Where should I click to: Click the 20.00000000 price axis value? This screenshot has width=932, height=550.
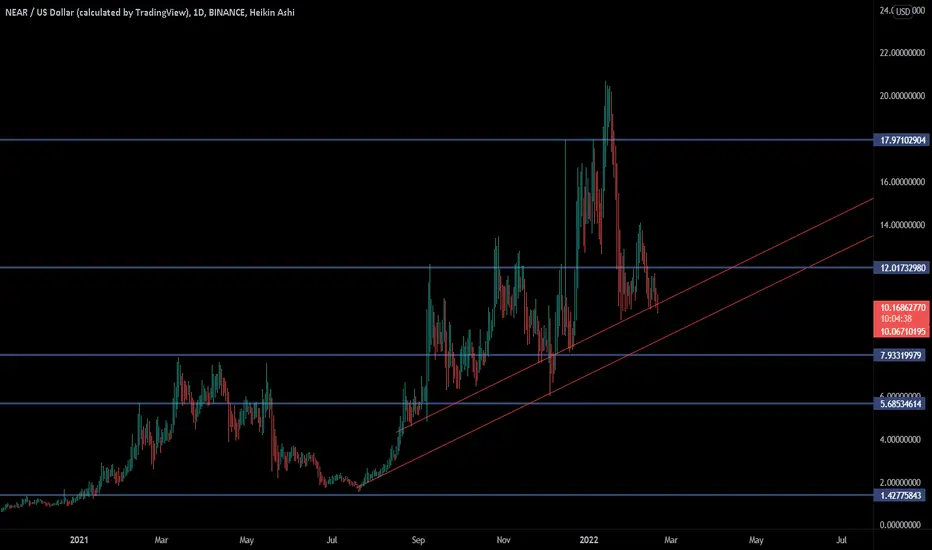pyautogui.click(x=902, y=96)
